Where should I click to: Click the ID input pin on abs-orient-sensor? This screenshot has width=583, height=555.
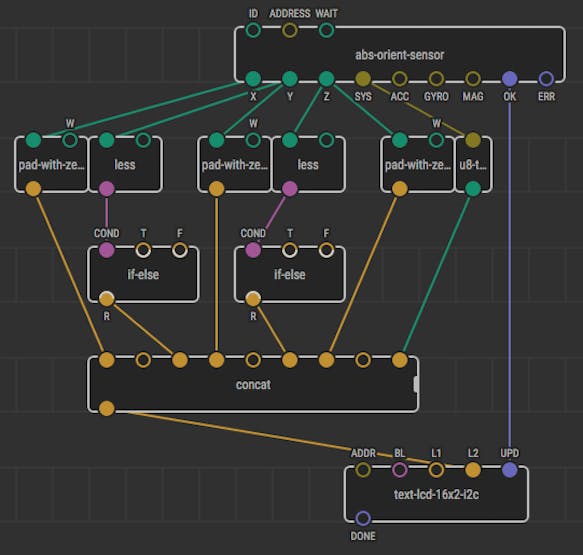(253, 30)
